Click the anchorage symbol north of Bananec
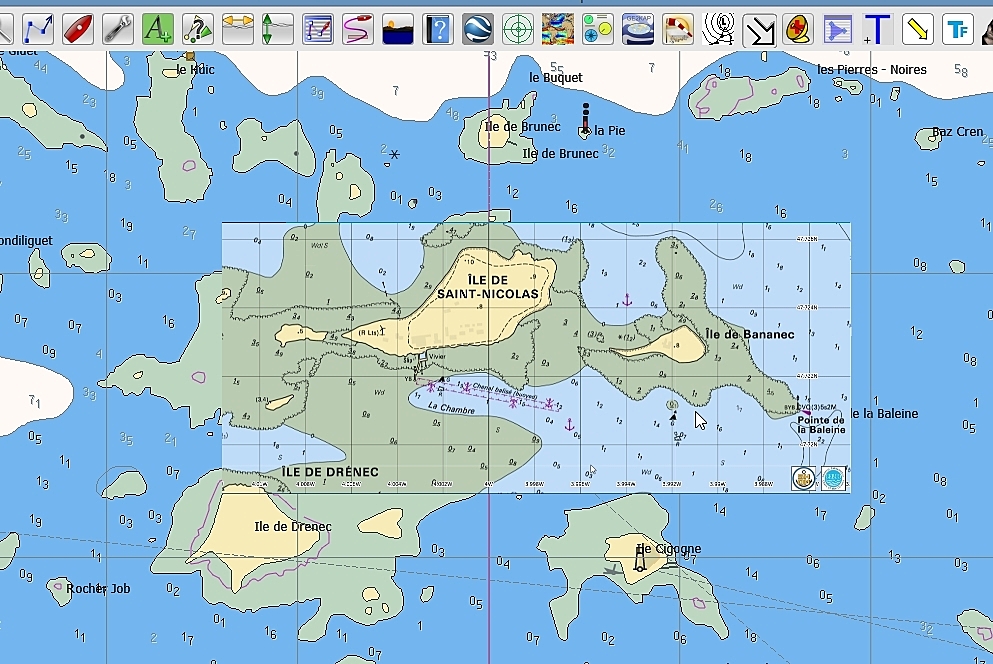The width and height of the screenshot is (993, 664). (627, 300)
